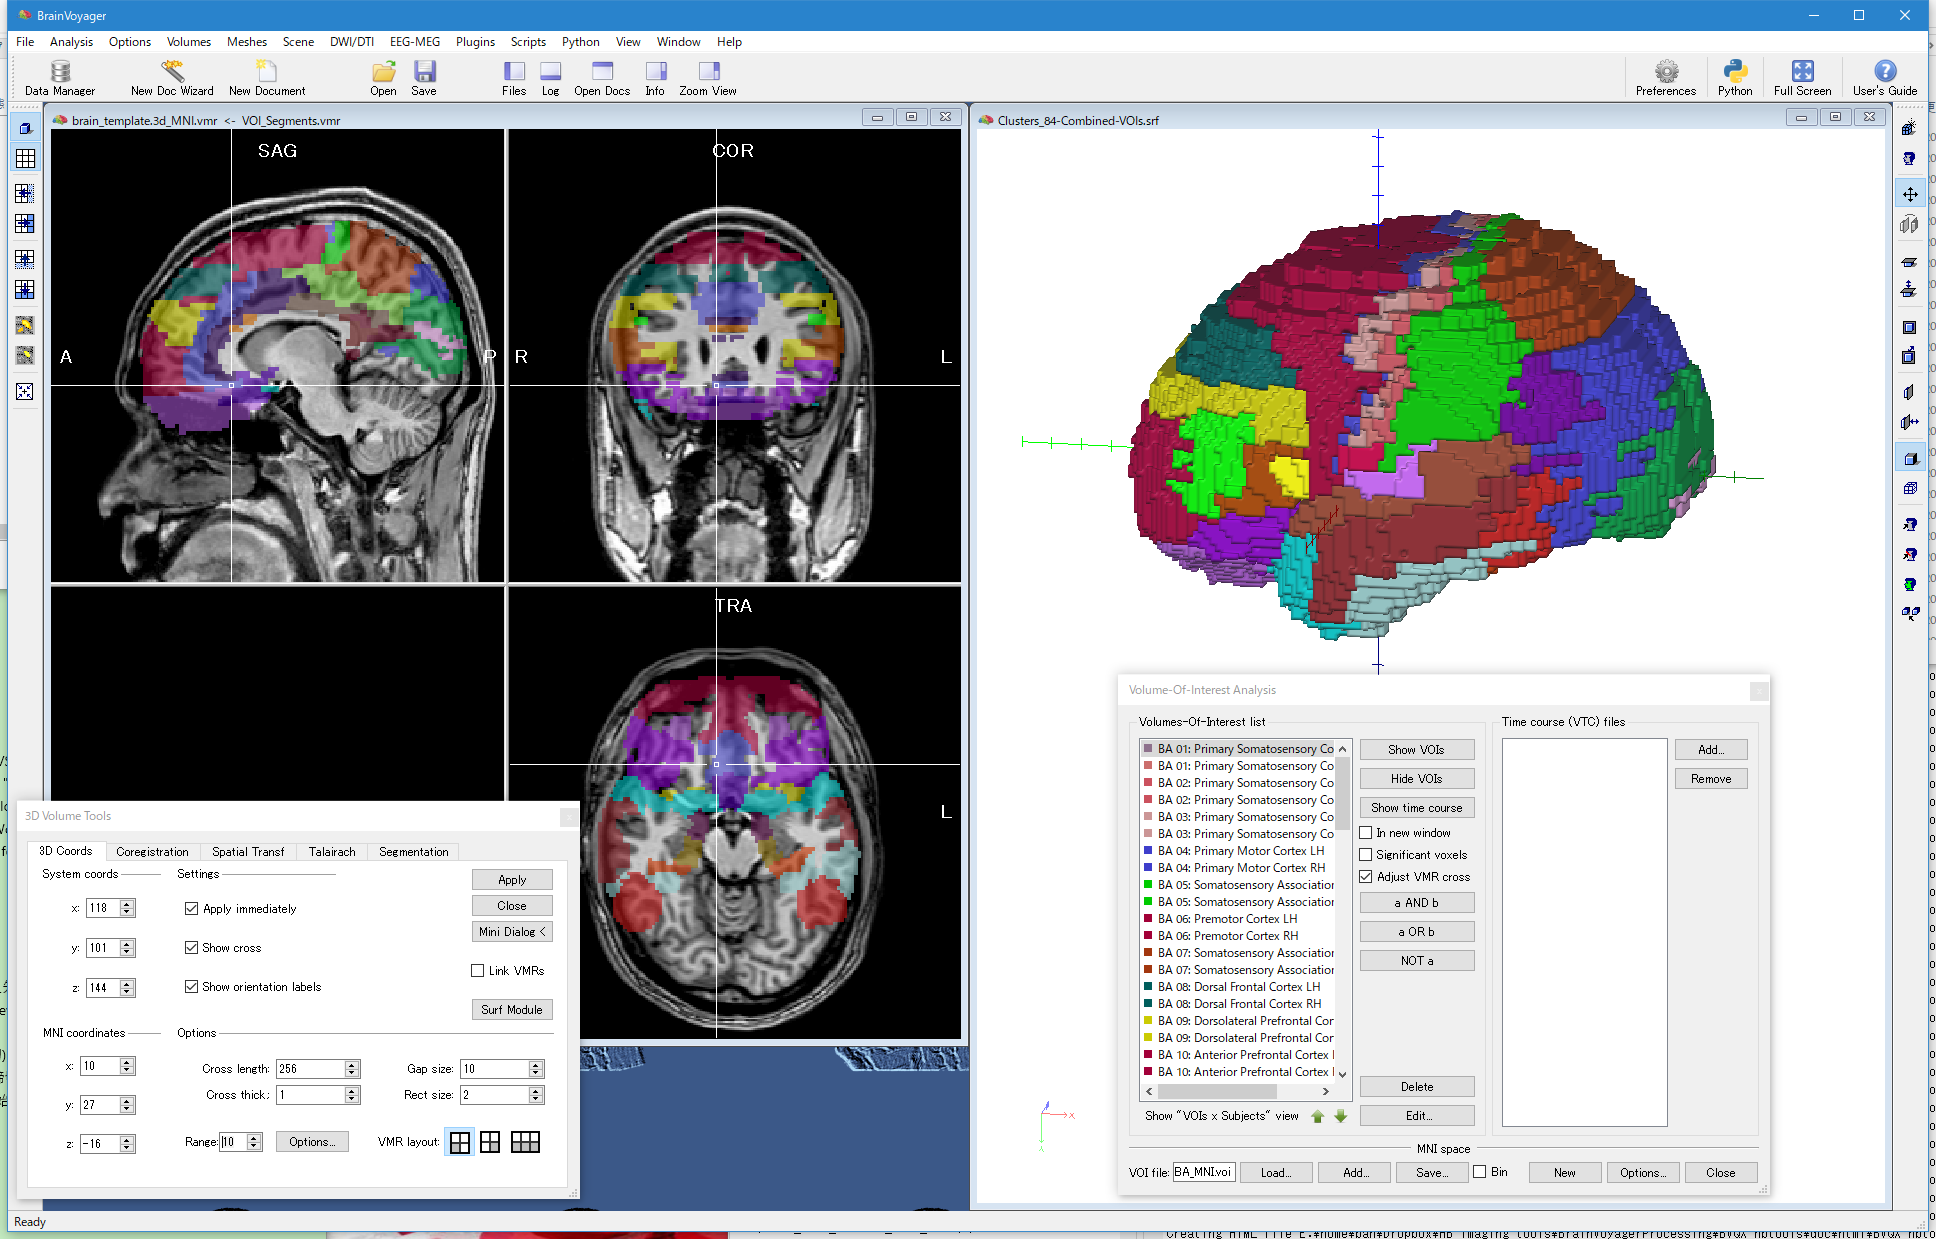Toggle Show orientation labels checkbox
The image size is (1936, 1239).
coord(191,987)
